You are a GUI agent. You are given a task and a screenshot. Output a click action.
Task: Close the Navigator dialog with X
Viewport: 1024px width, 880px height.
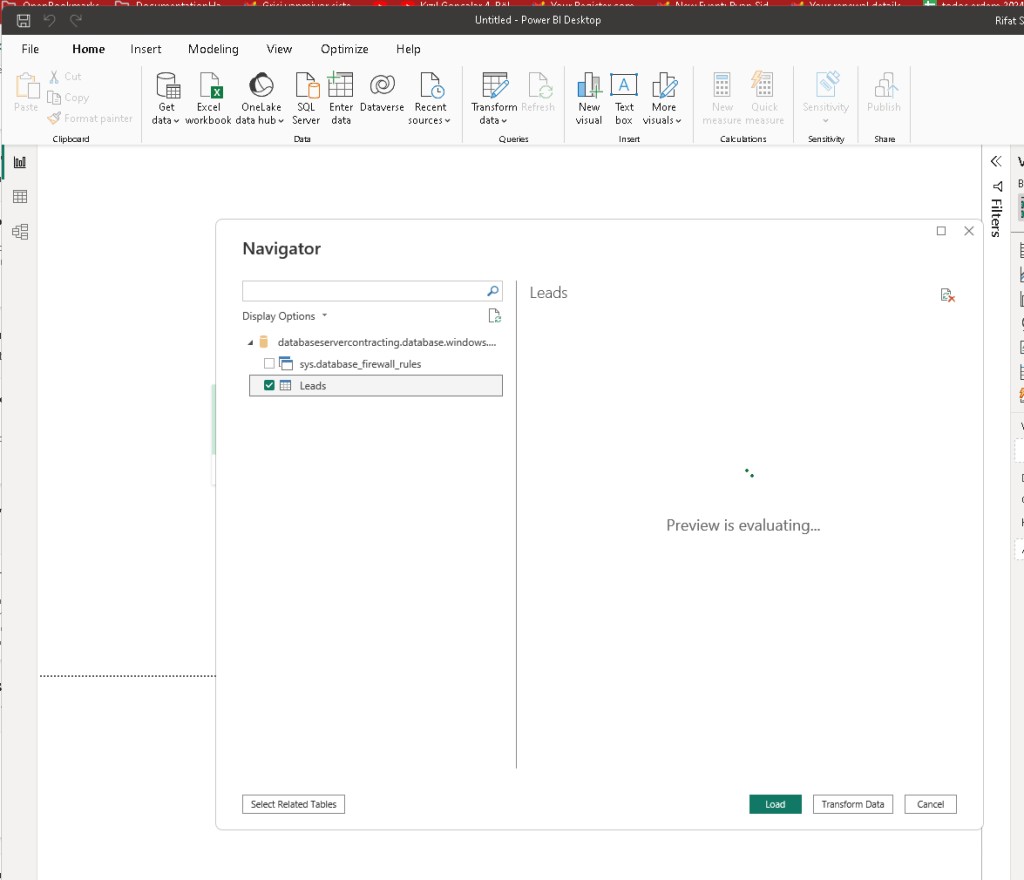point(968,230)
